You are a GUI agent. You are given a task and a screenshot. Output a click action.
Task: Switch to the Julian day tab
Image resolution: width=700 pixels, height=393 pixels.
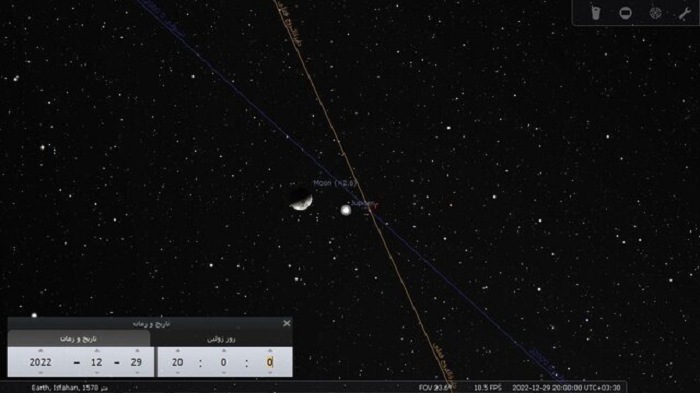pyautogui.click(x=221, y=339)
